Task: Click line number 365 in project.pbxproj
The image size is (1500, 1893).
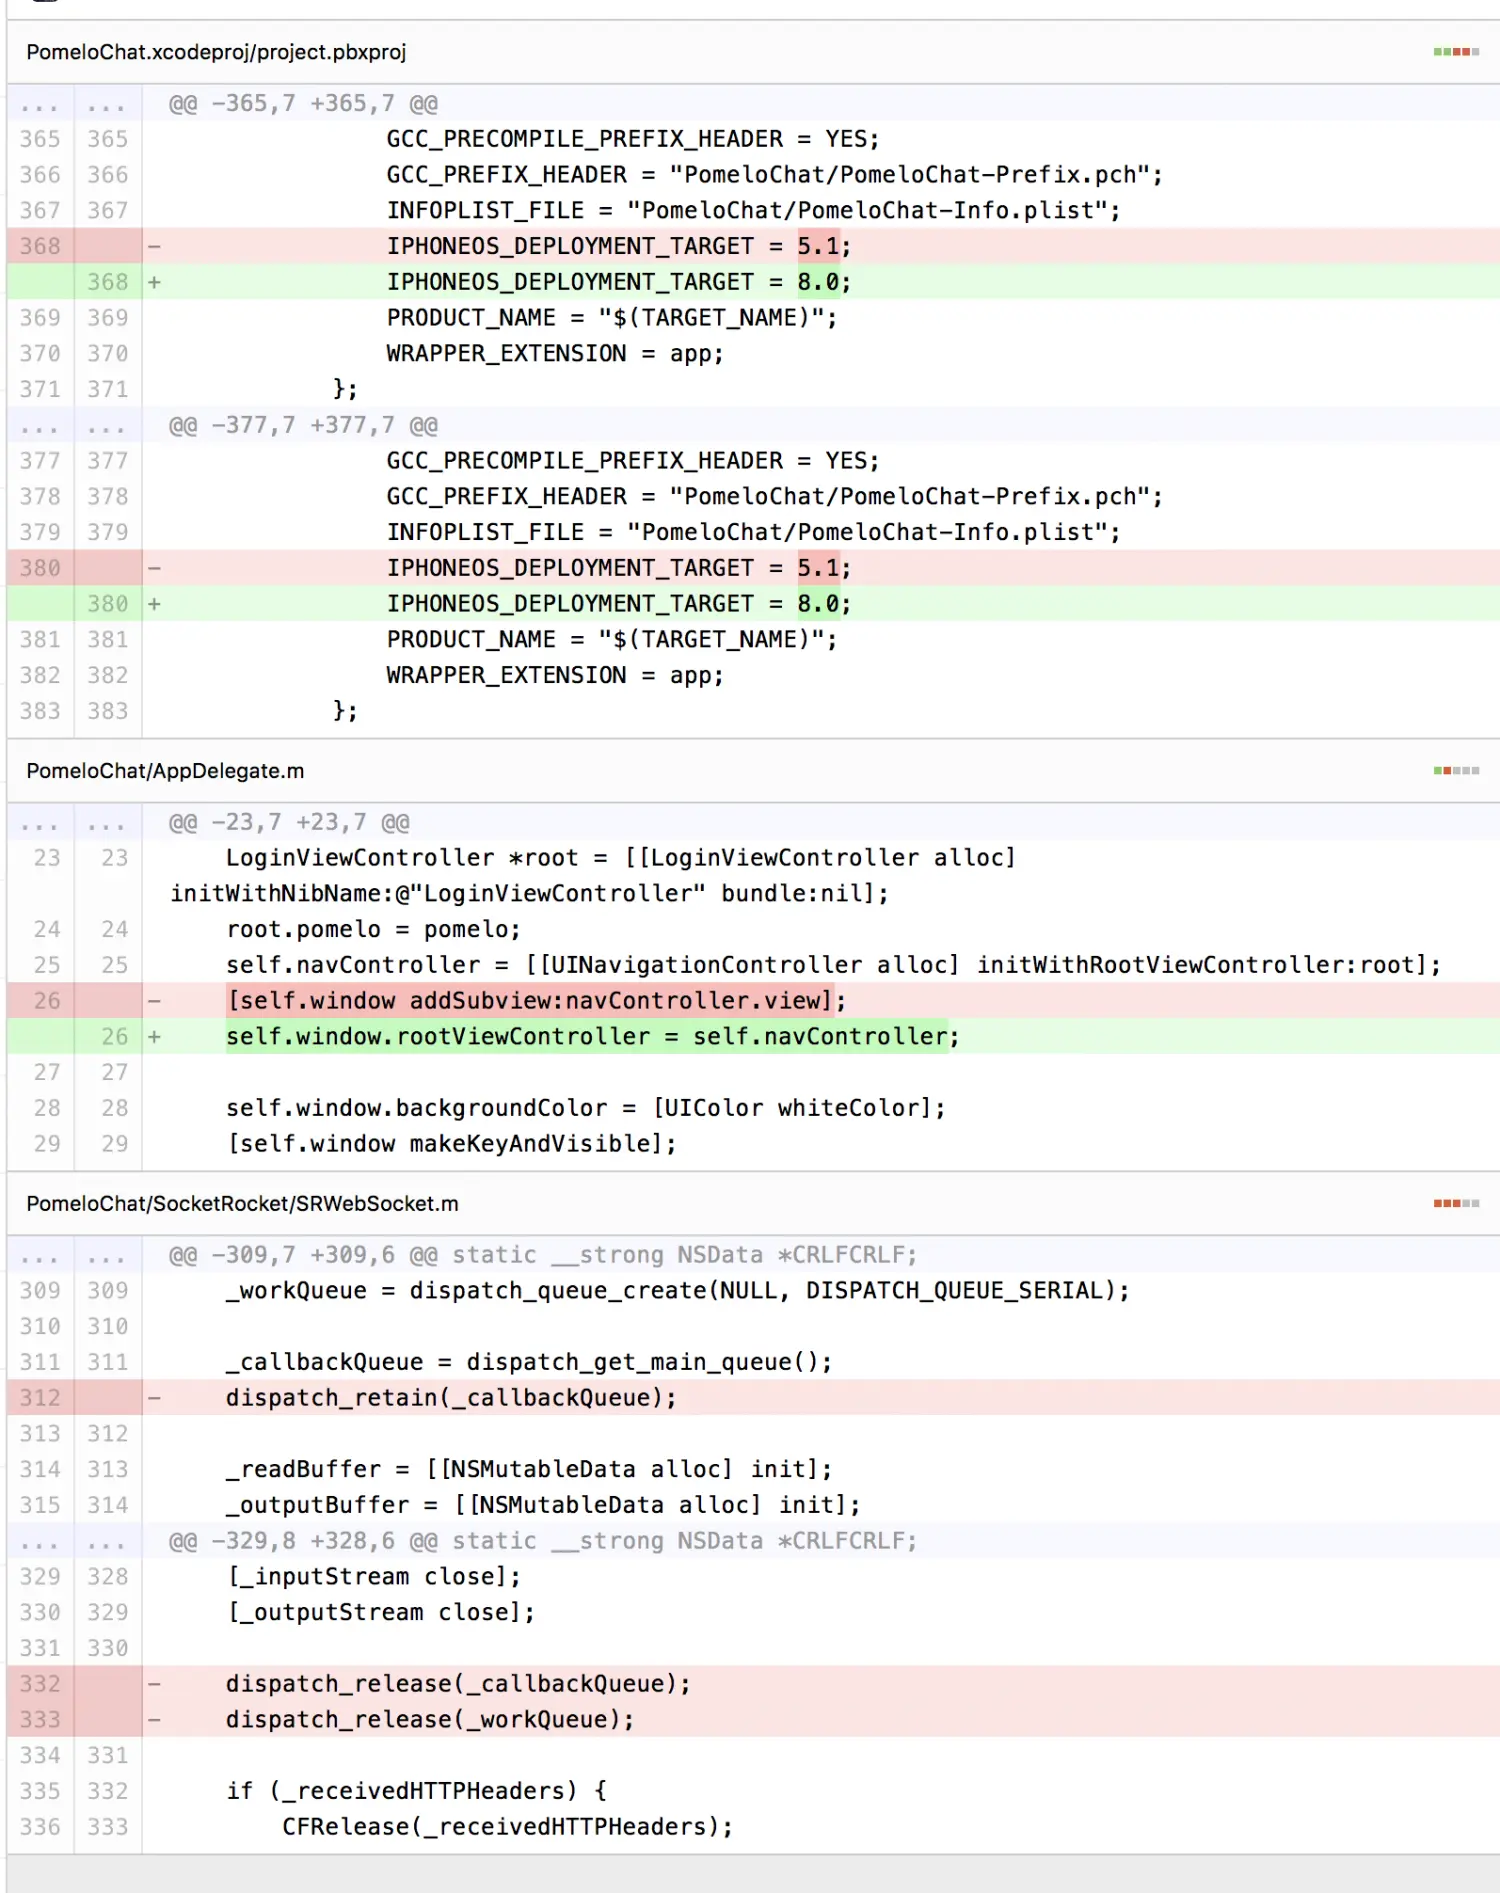Action: click(40, 139)
